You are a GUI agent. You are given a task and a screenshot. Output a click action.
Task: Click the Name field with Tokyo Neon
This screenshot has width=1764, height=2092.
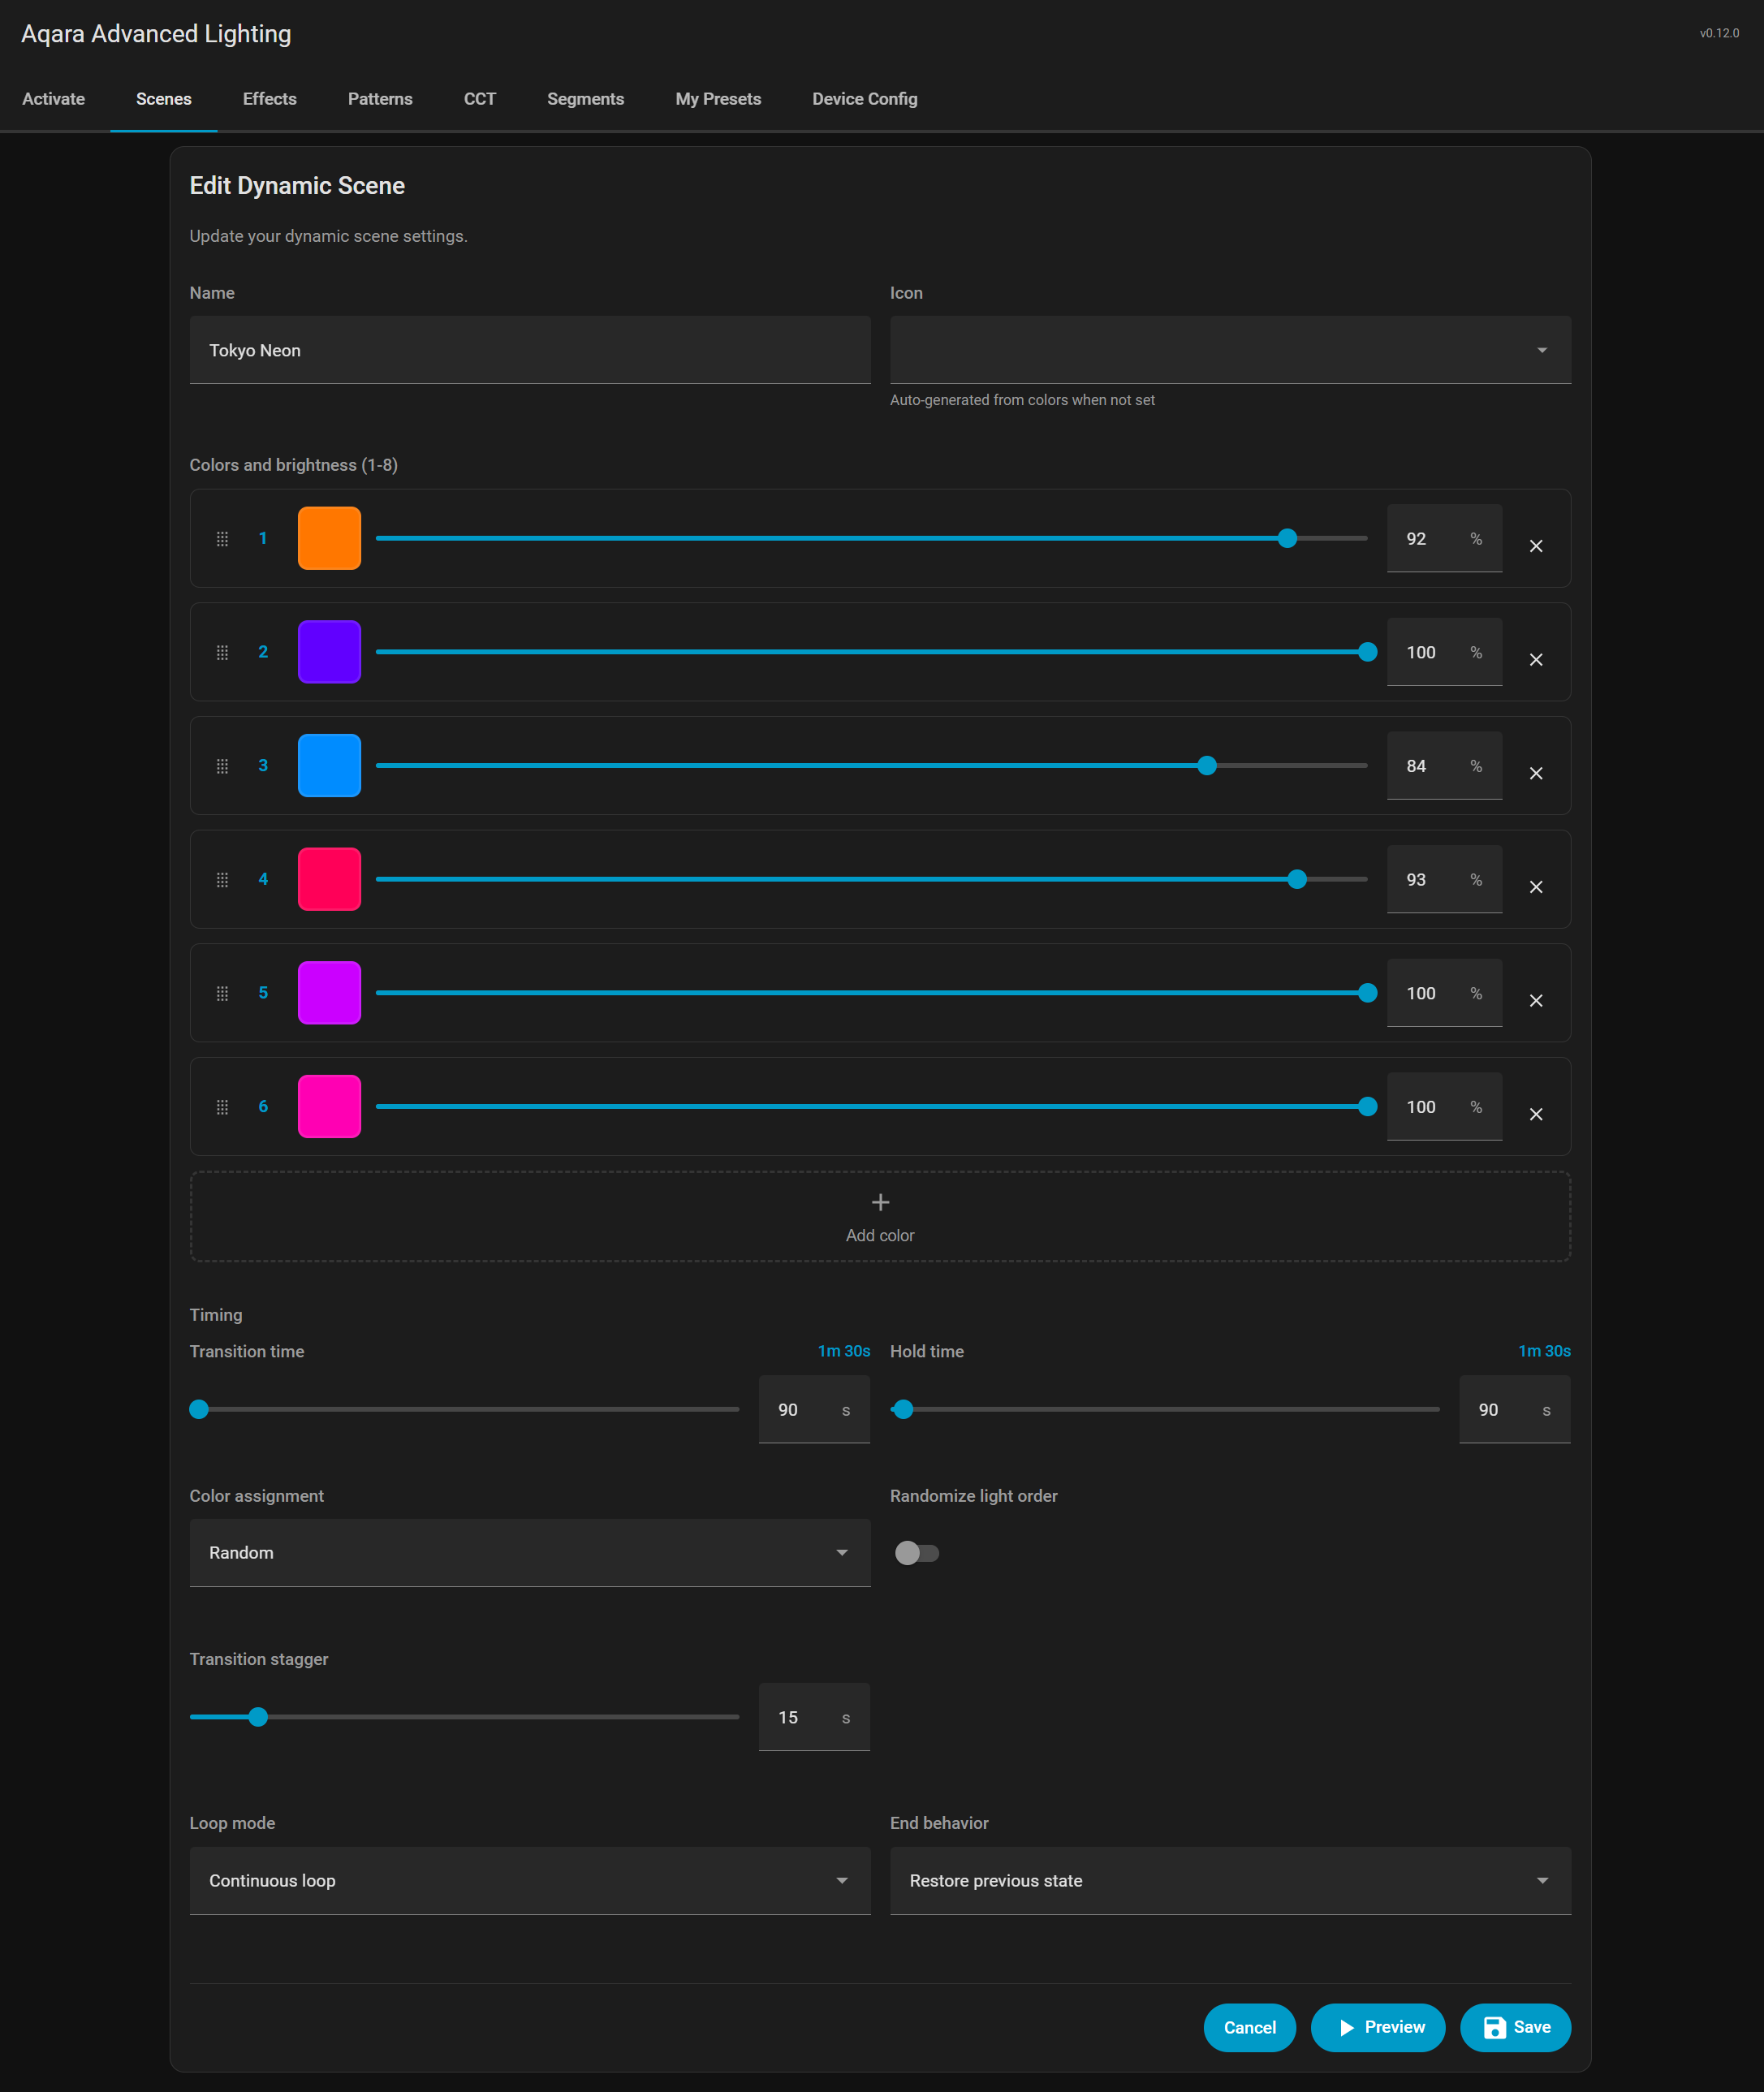[529, 350]
